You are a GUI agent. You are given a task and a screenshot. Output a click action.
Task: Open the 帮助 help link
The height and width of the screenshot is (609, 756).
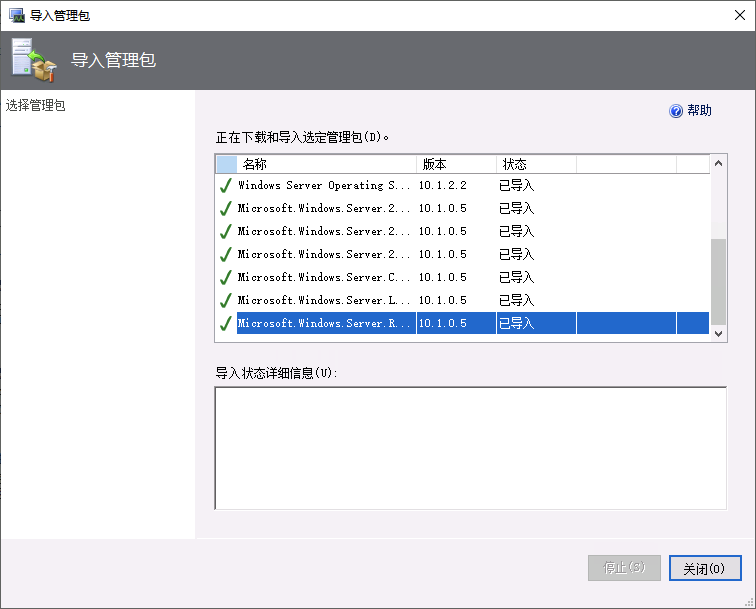[x=699, y=110]
